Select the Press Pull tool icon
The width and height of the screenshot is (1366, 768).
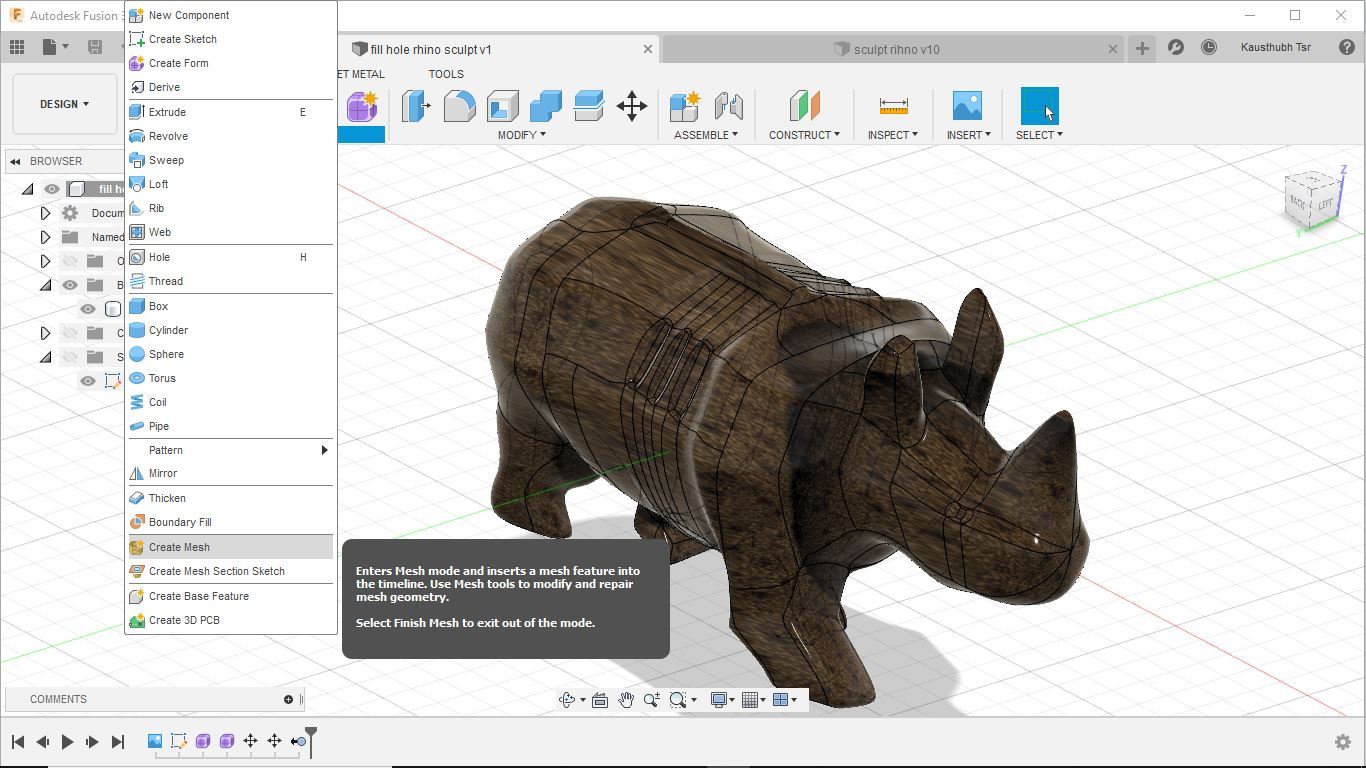tap(416, 106)
